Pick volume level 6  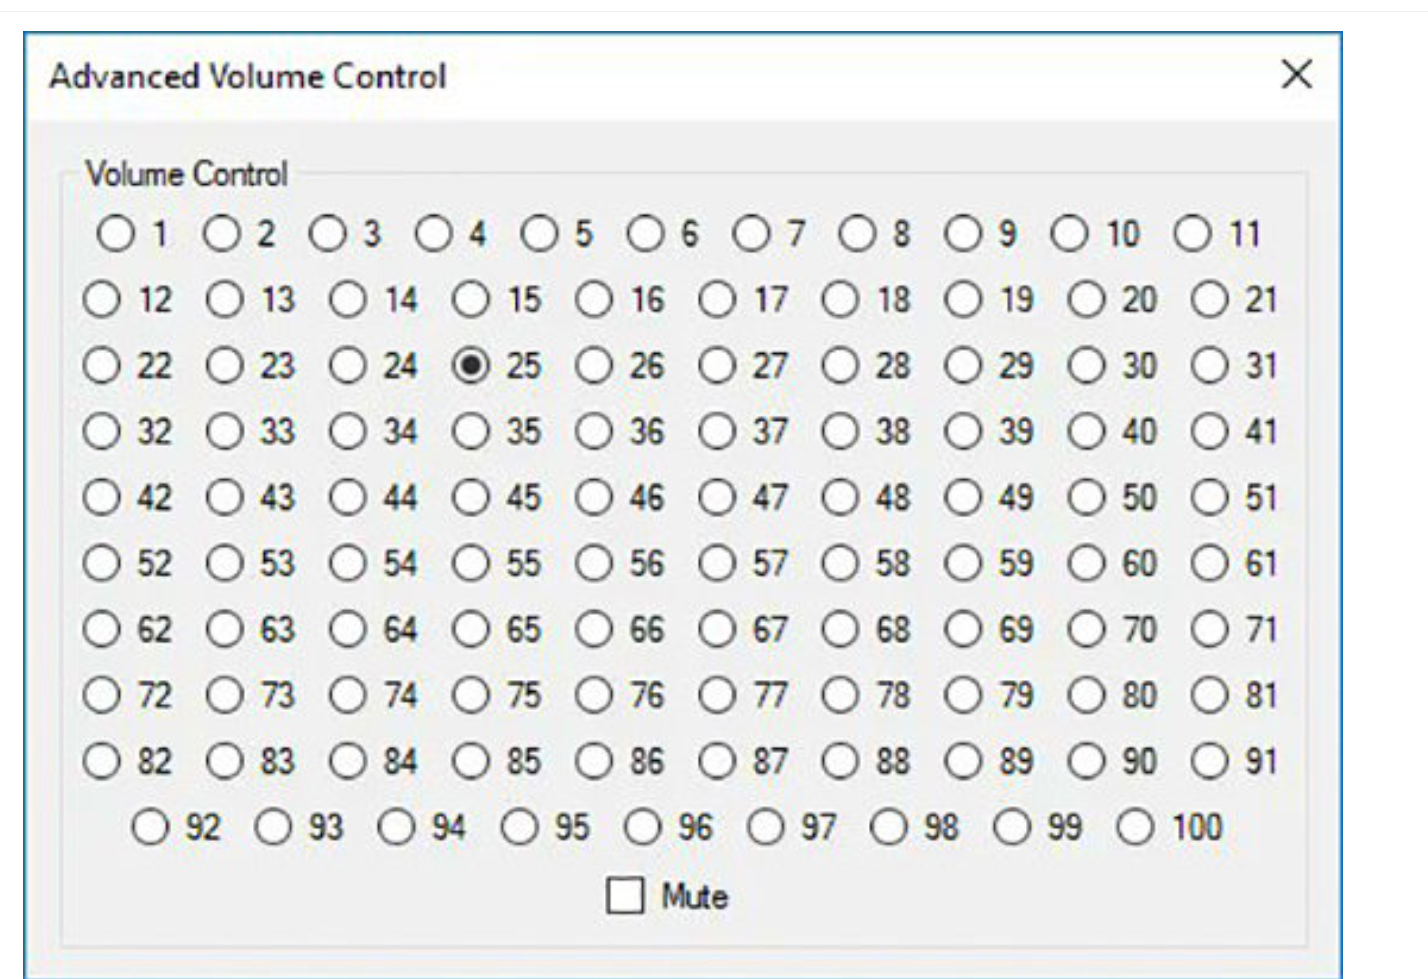tap(645, 233)
